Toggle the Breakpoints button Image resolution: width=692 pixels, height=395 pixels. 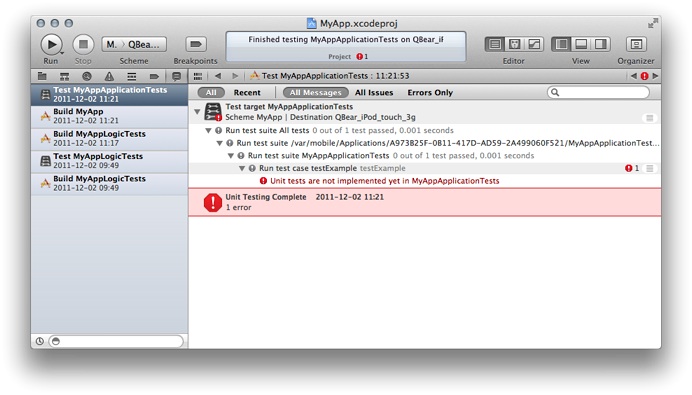(x=196, y=44)
